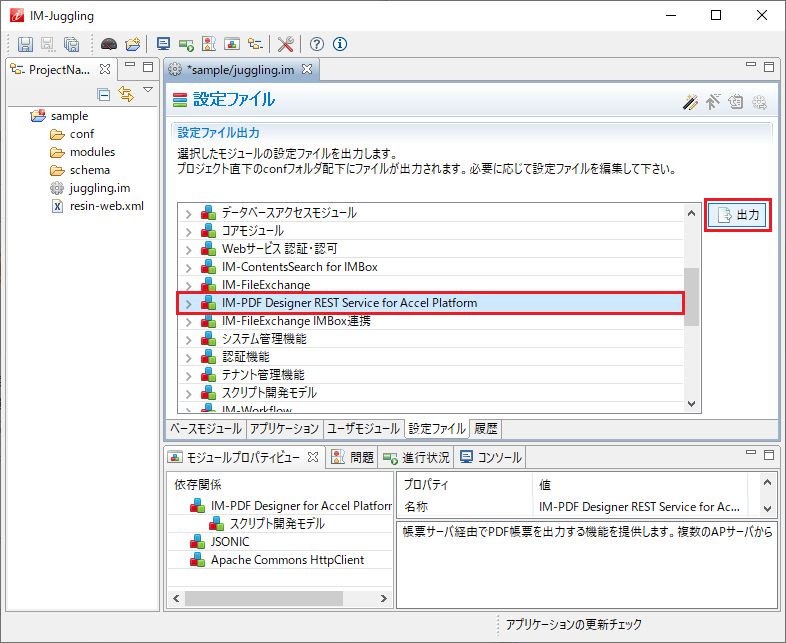Open the console view monitor icon

tap(163, 44)
